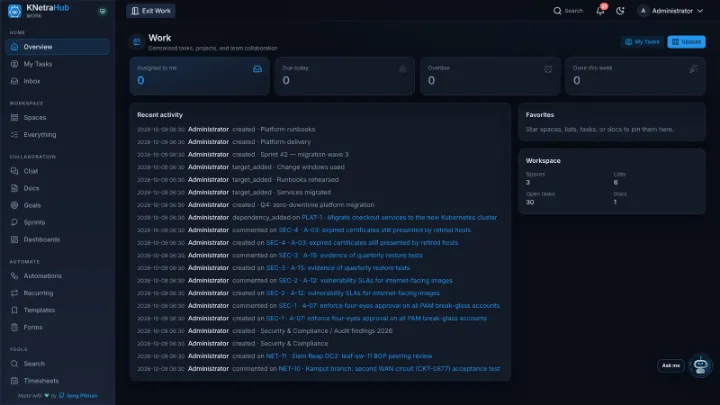Screen dimensions: 720x405
Task: Expand the Administrator account dropdown
Action: point(671,11)
